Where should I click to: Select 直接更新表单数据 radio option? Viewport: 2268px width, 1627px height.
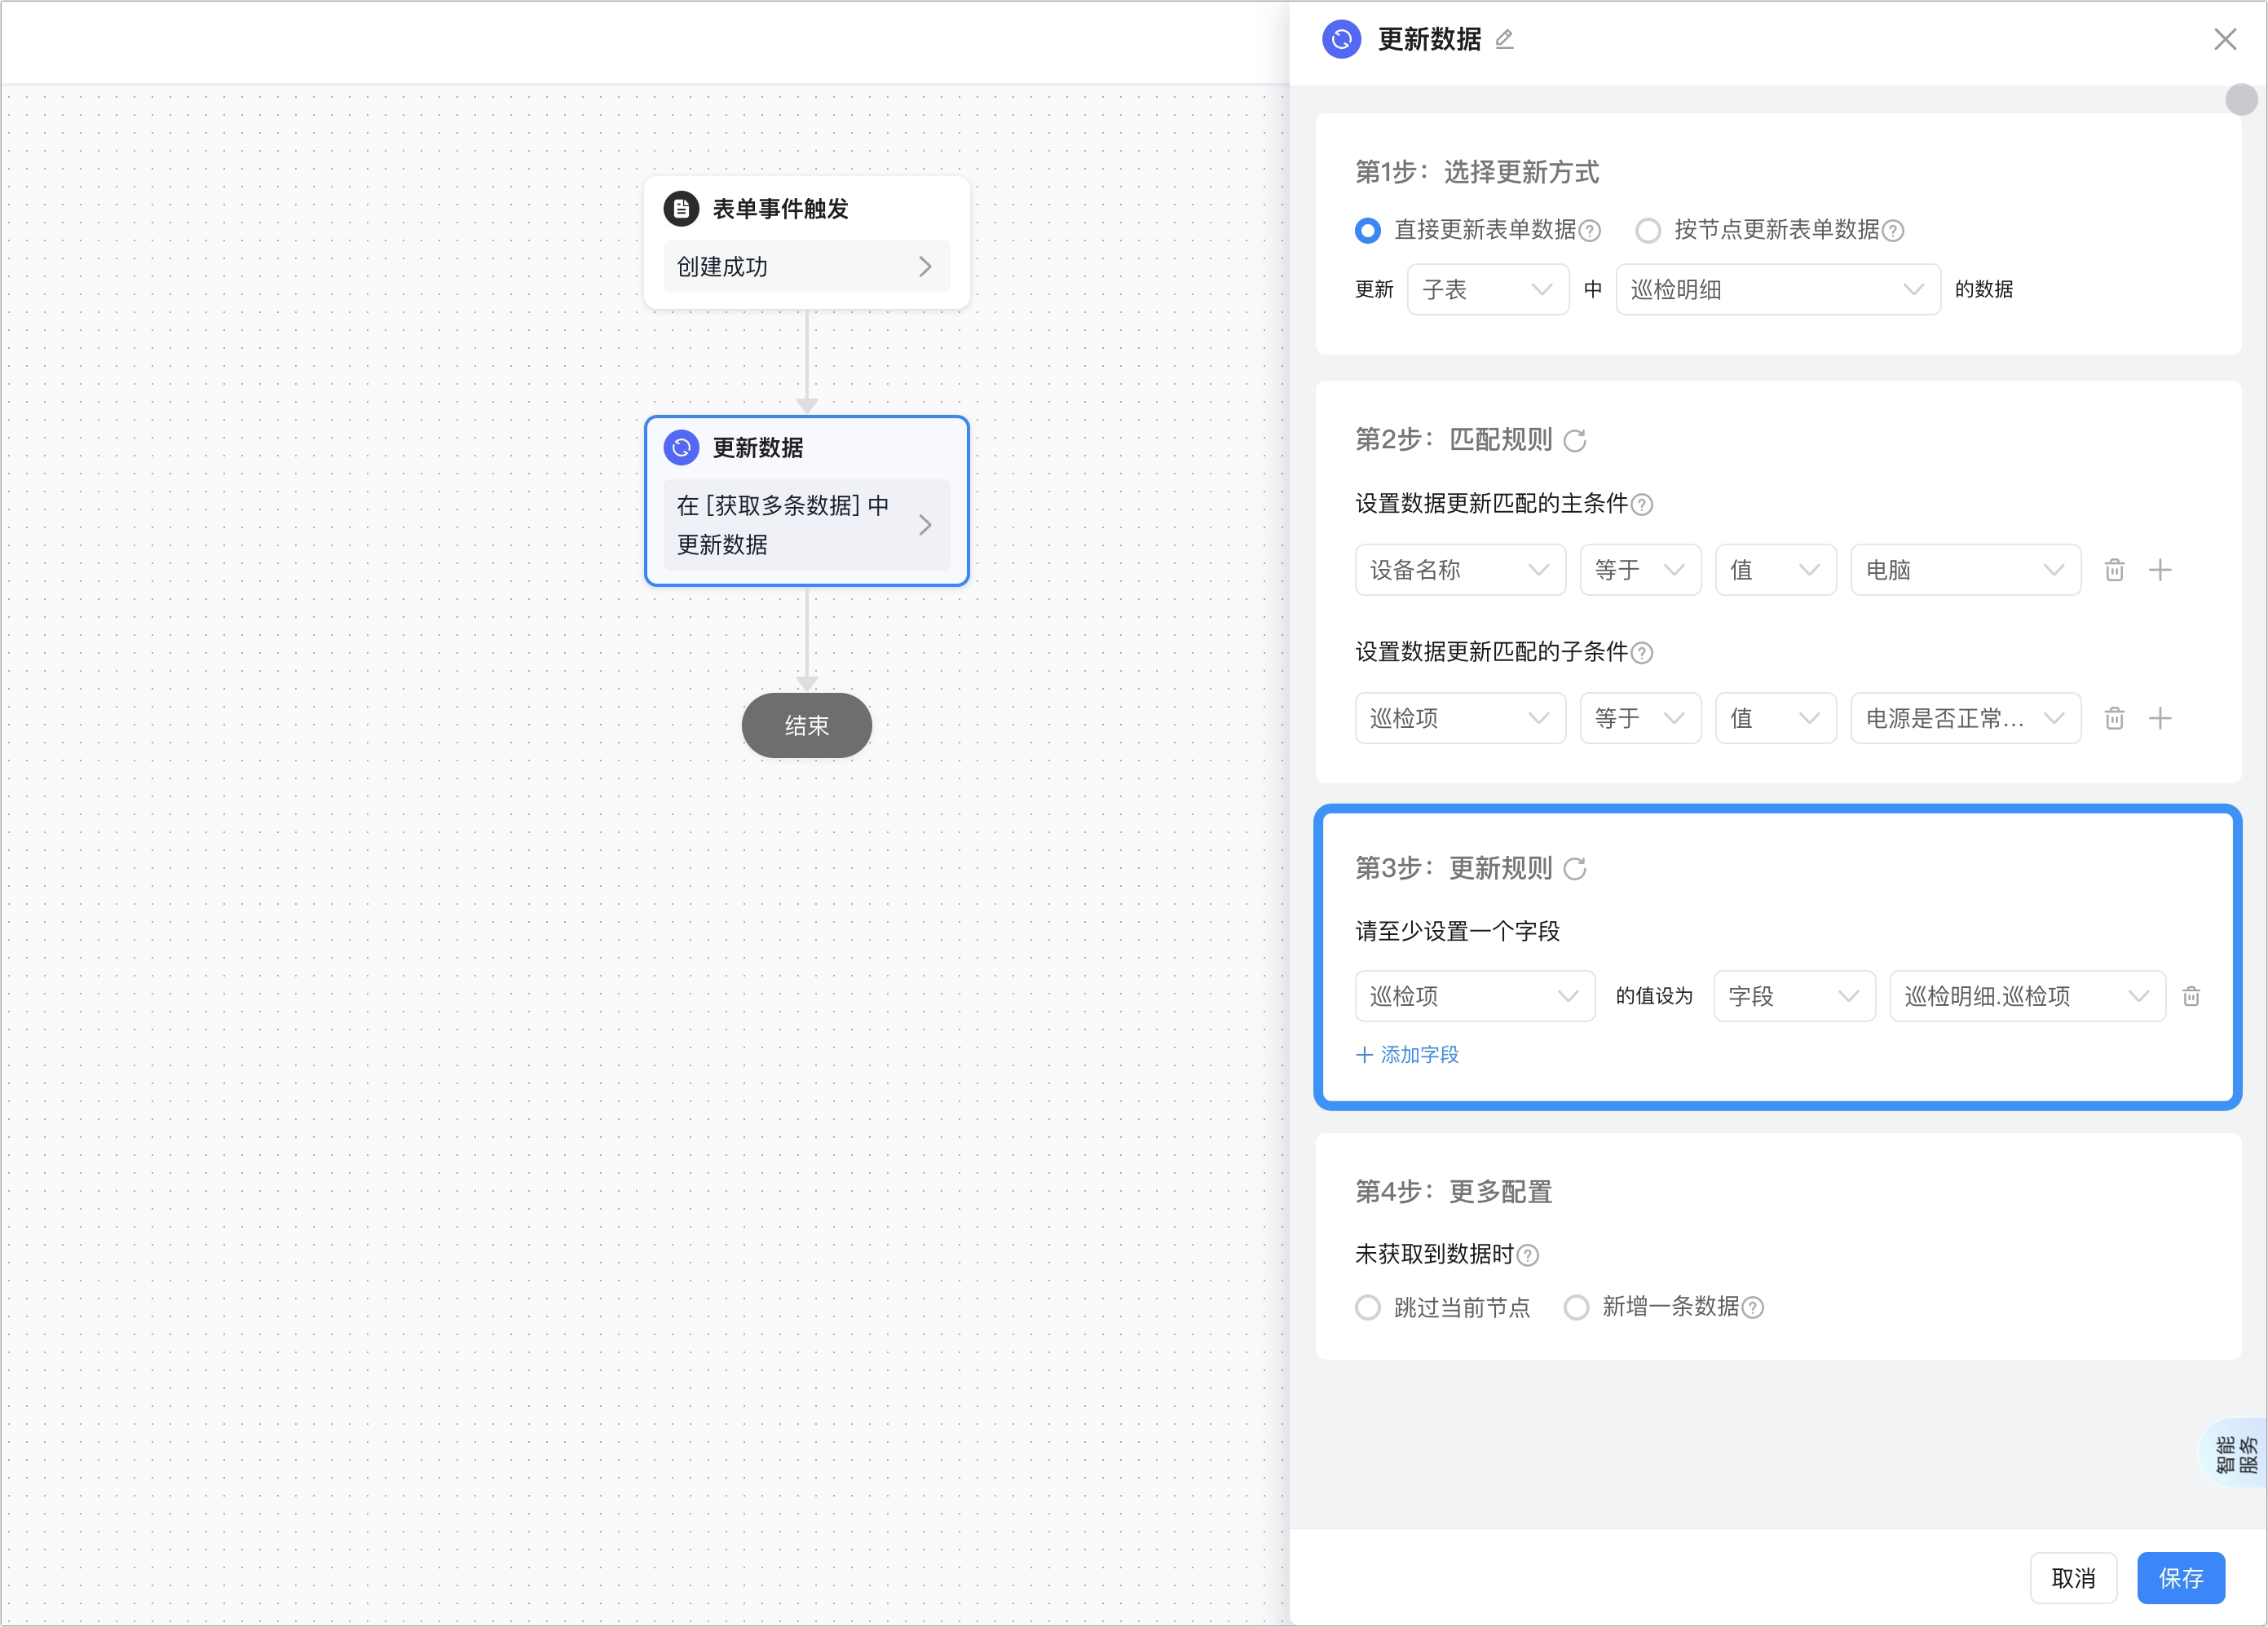[1368, 231]
